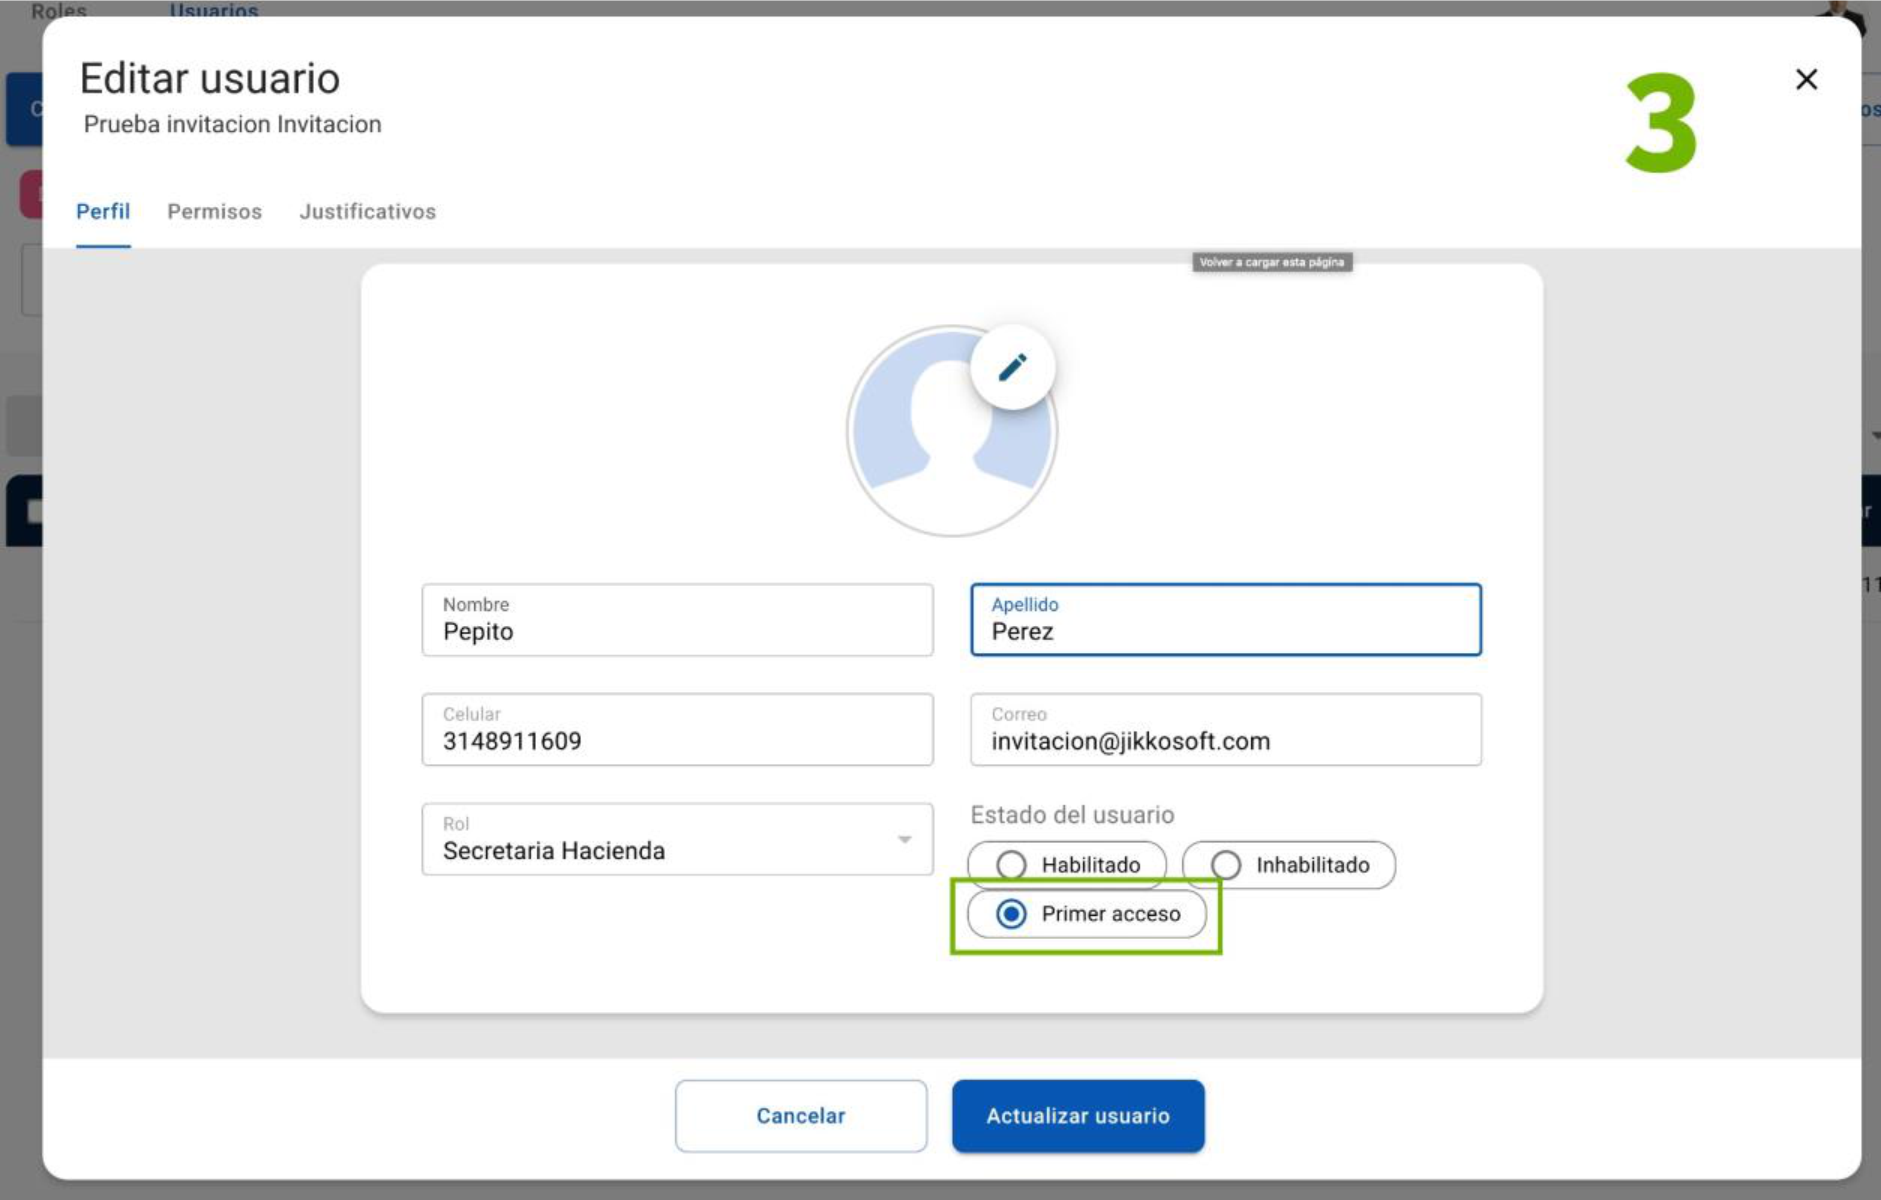This screenshot has width=1881, height=1200.
Task: Click the Correo email field
Action: tap(1226, 730)
